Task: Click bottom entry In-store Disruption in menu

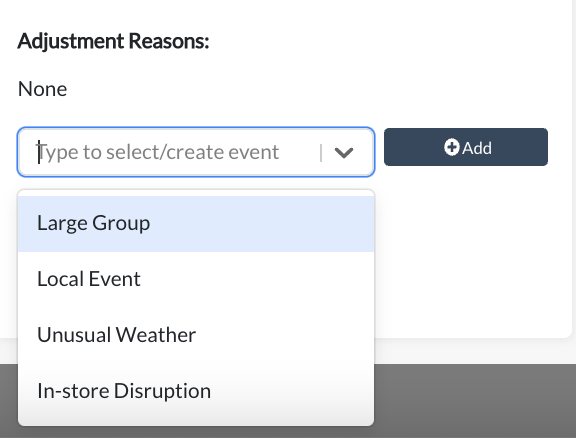Action: [x=196, y=391]
